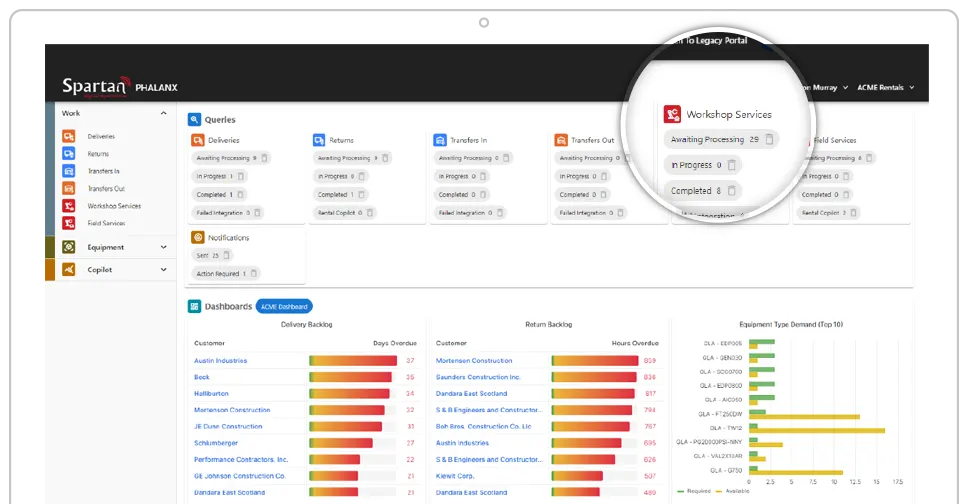Open the user Murray dropdown

point(828,88)
